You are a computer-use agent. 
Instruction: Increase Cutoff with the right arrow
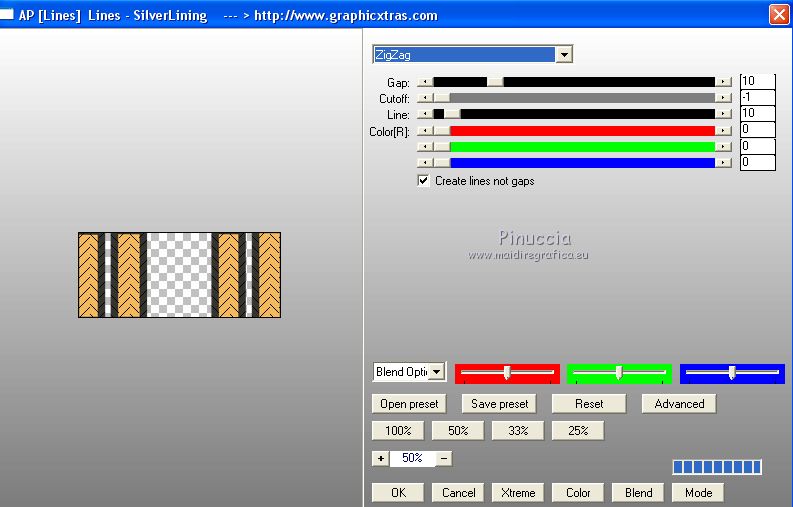pyautogui.click(x=723, y=98)
